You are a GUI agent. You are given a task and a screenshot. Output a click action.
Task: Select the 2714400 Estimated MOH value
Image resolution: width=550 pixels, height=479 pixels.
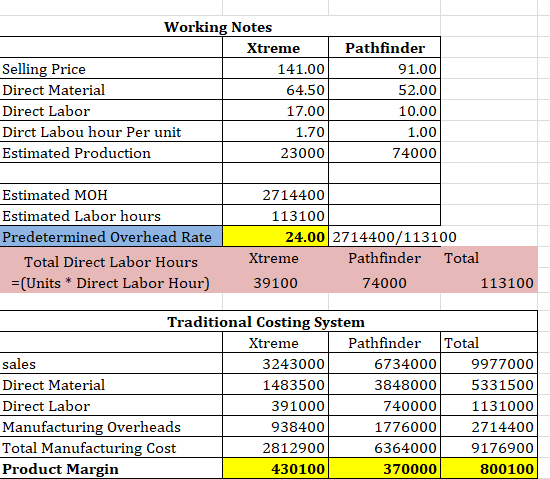(275, 195)
